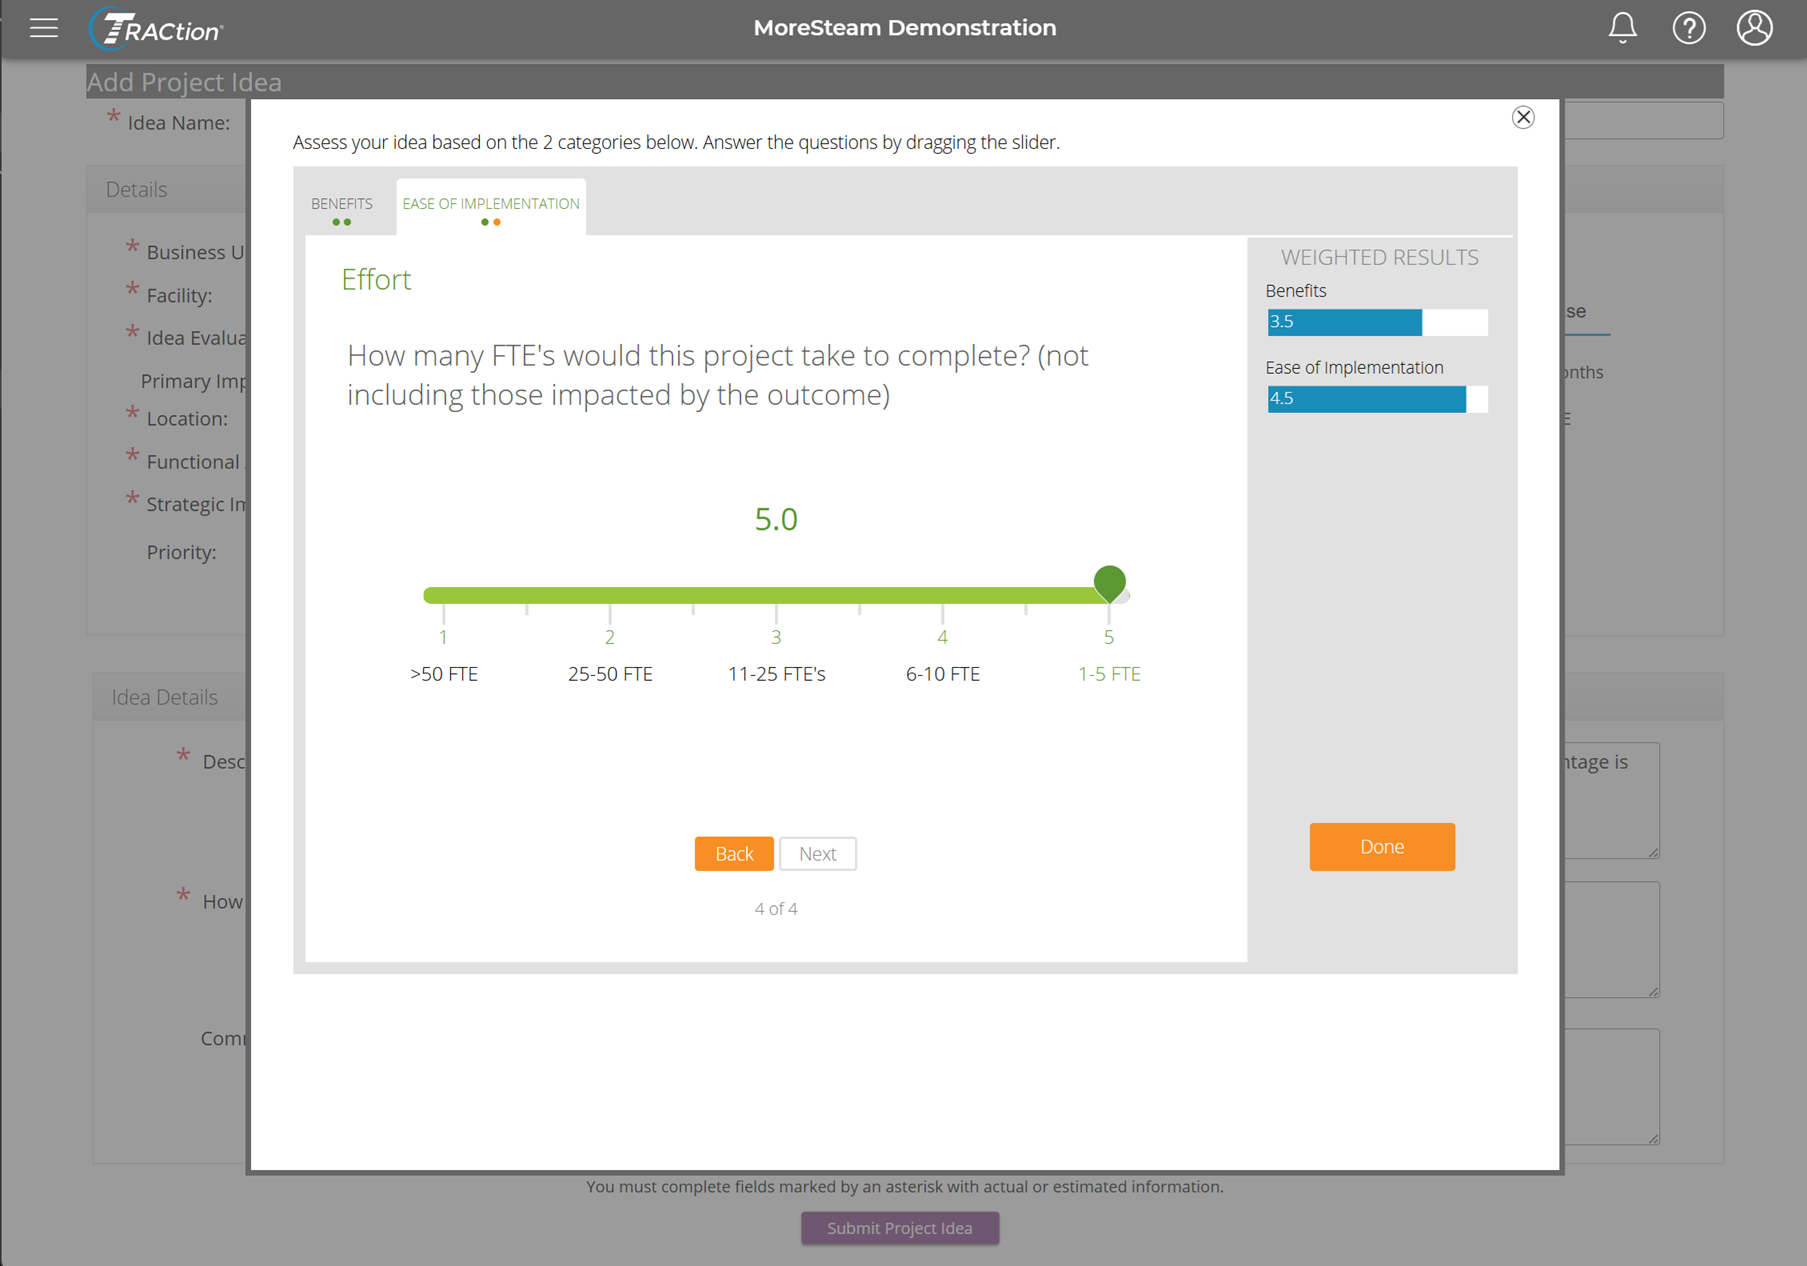Click the "25-50 FTE" label

tap(610, 674)
